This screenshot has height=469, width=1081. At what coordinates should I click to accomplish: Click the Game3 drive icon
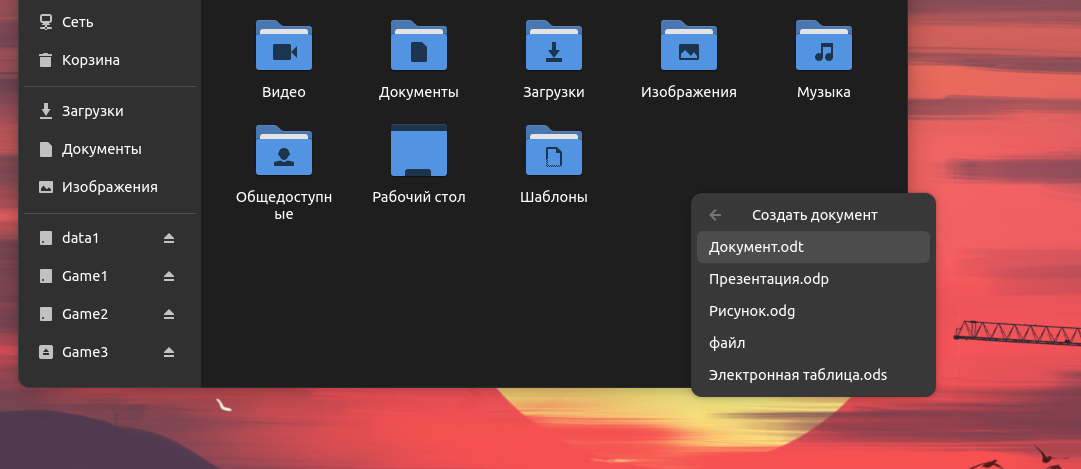[x=46, y=352]
